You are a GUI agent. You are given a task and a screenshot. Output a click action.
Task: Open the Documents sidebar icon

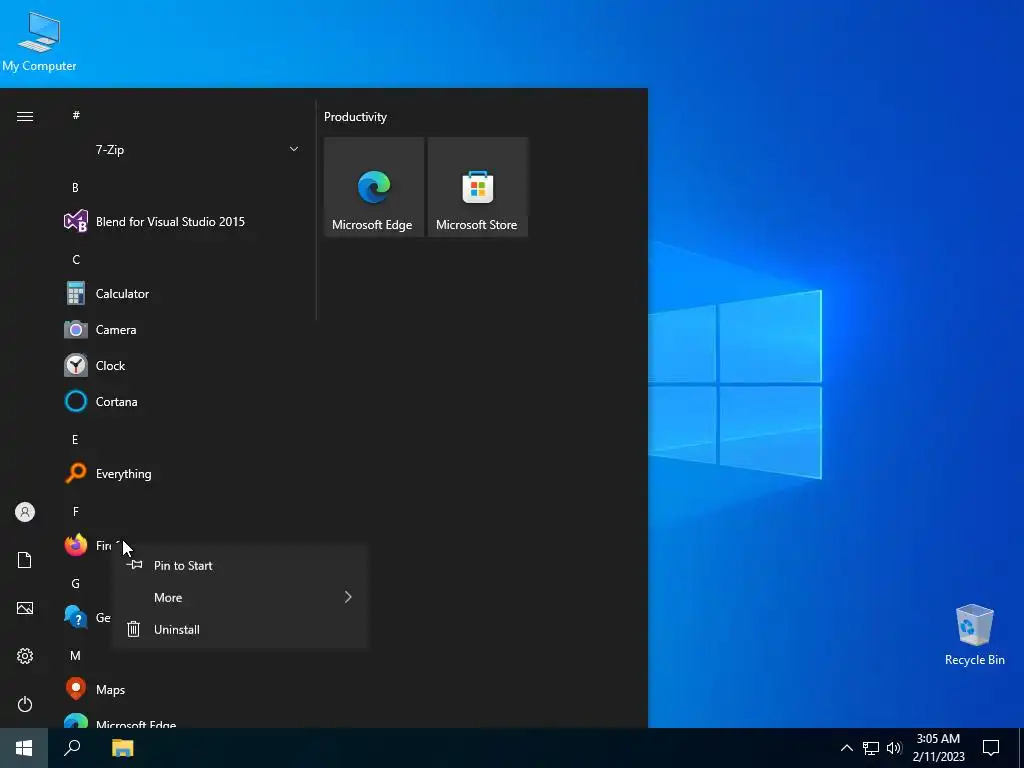coord(25,560)
